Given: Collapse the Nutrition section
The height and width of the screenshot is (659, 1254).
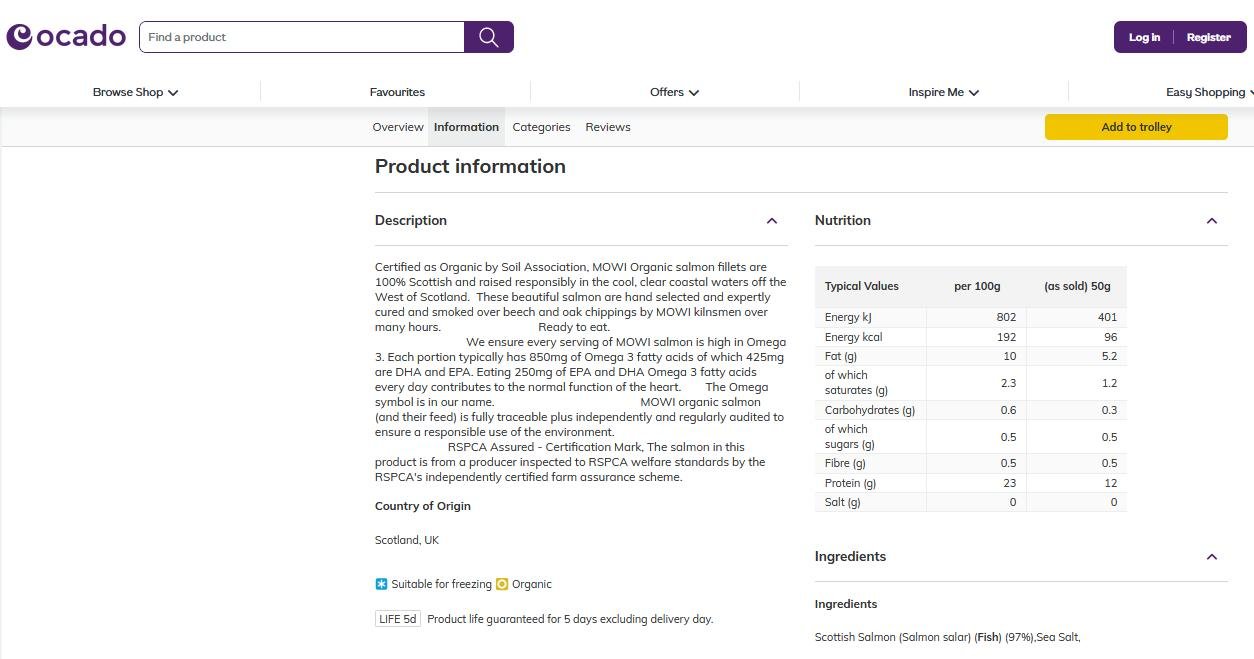Looking at the screenshot, I should point(1212,221).
